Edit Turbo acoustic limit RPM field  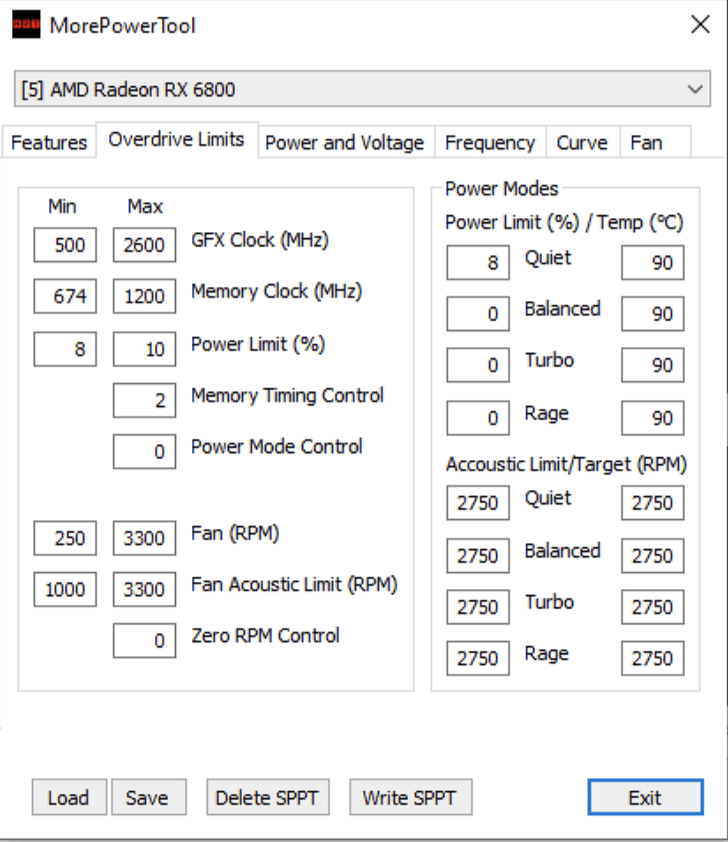[478, 607]
